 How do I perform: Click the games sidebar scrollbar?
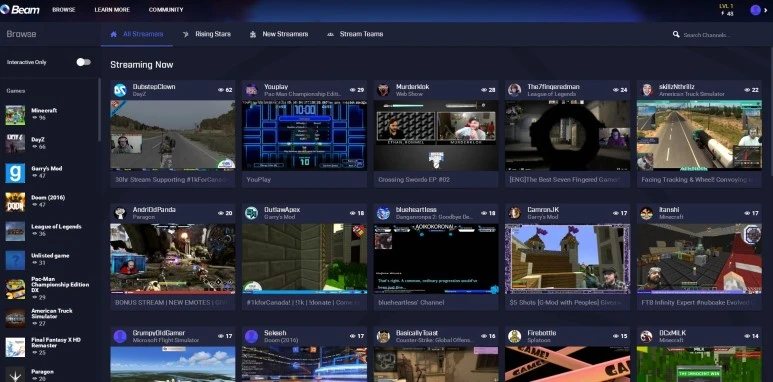[99, 109]
